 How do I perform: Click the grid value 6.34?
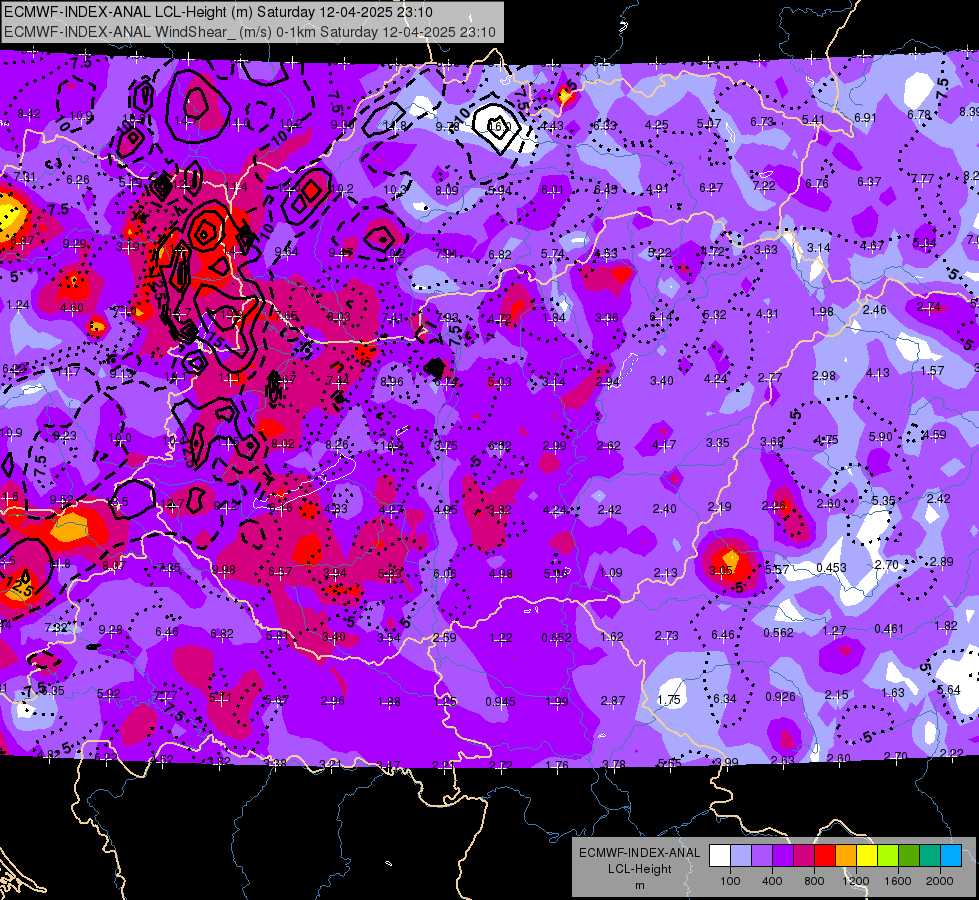(724, 698)
